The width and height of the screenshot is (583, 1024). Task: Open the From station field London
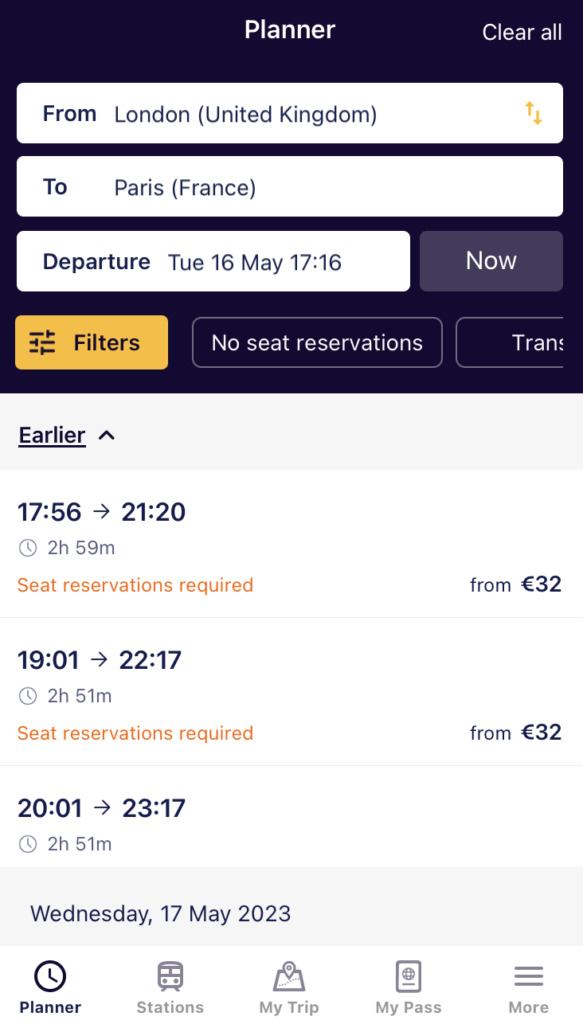[x=290, y=113]
